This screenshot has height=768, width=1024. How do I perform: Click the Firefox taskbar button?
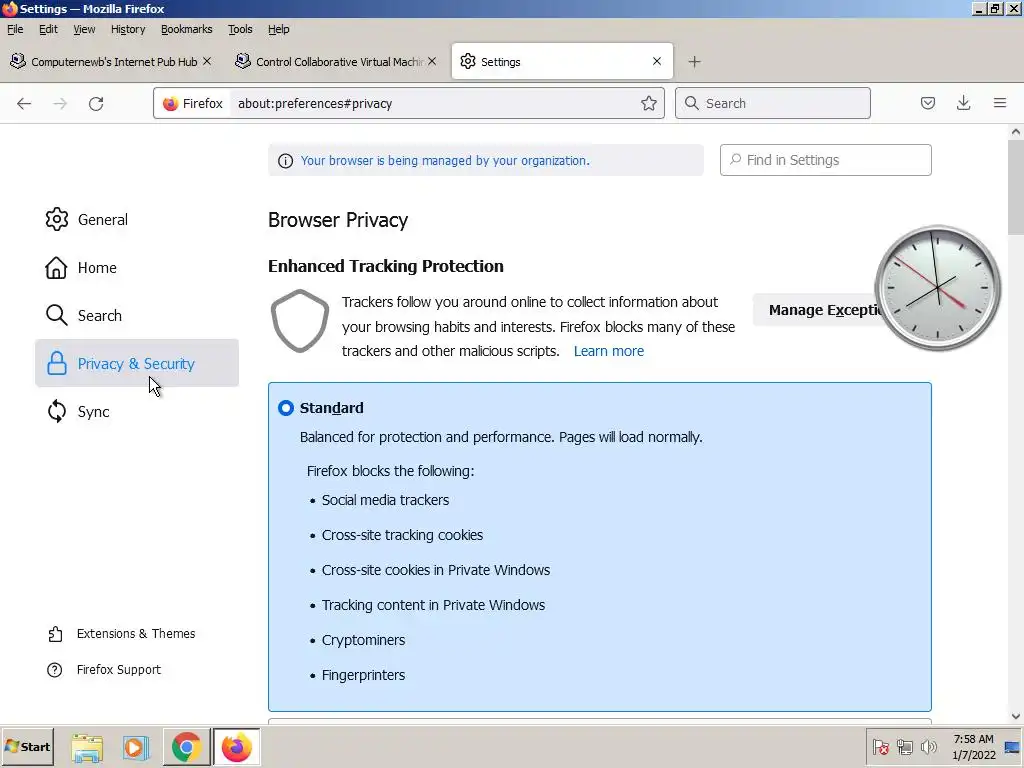click(x=236, y=747)
